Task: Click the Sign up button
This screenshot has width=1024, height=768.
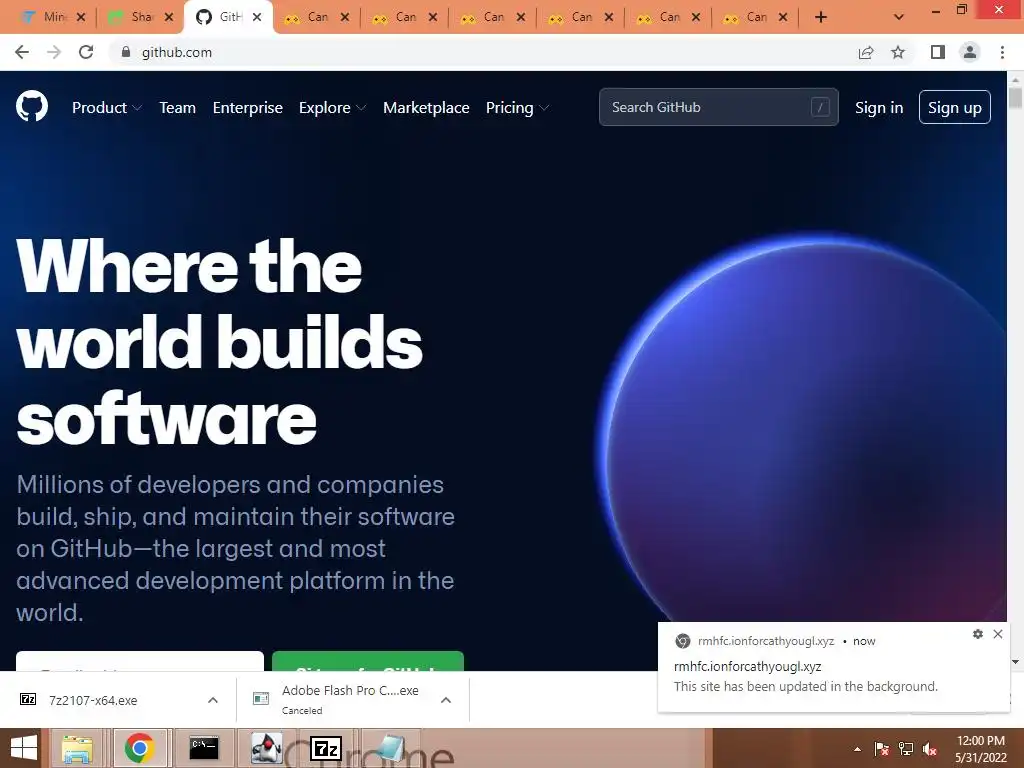Action: pos(955,107)
